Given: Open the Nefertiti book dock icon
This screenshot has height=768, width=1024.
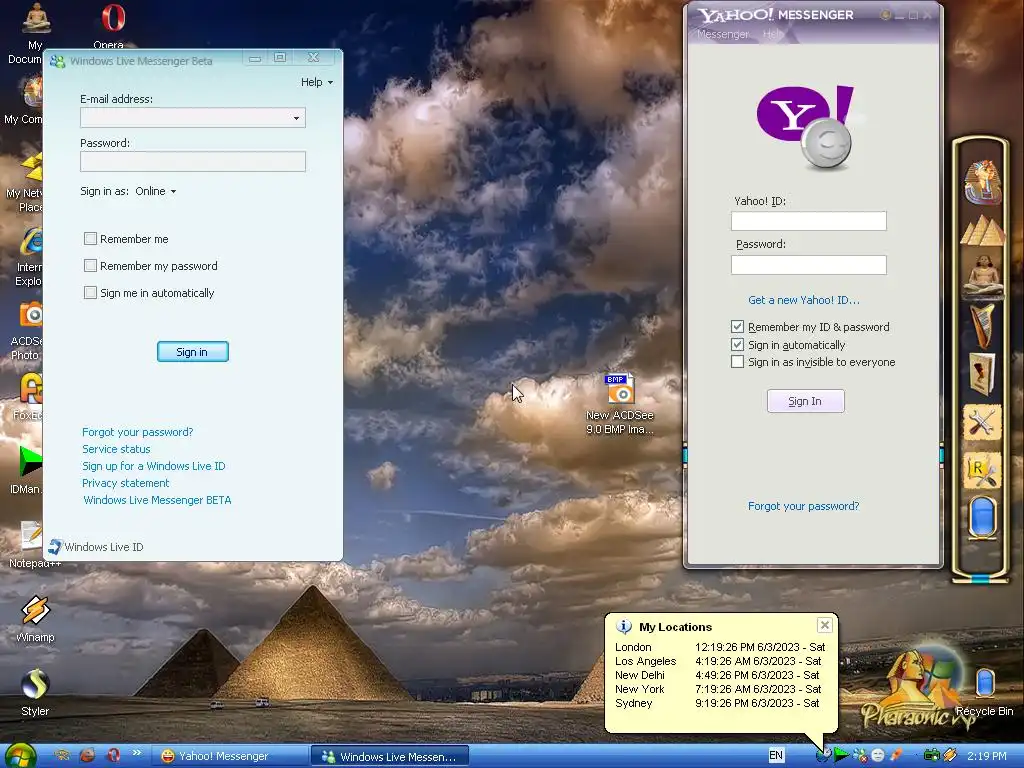Looking at the screenshot, I should point(983,374).
